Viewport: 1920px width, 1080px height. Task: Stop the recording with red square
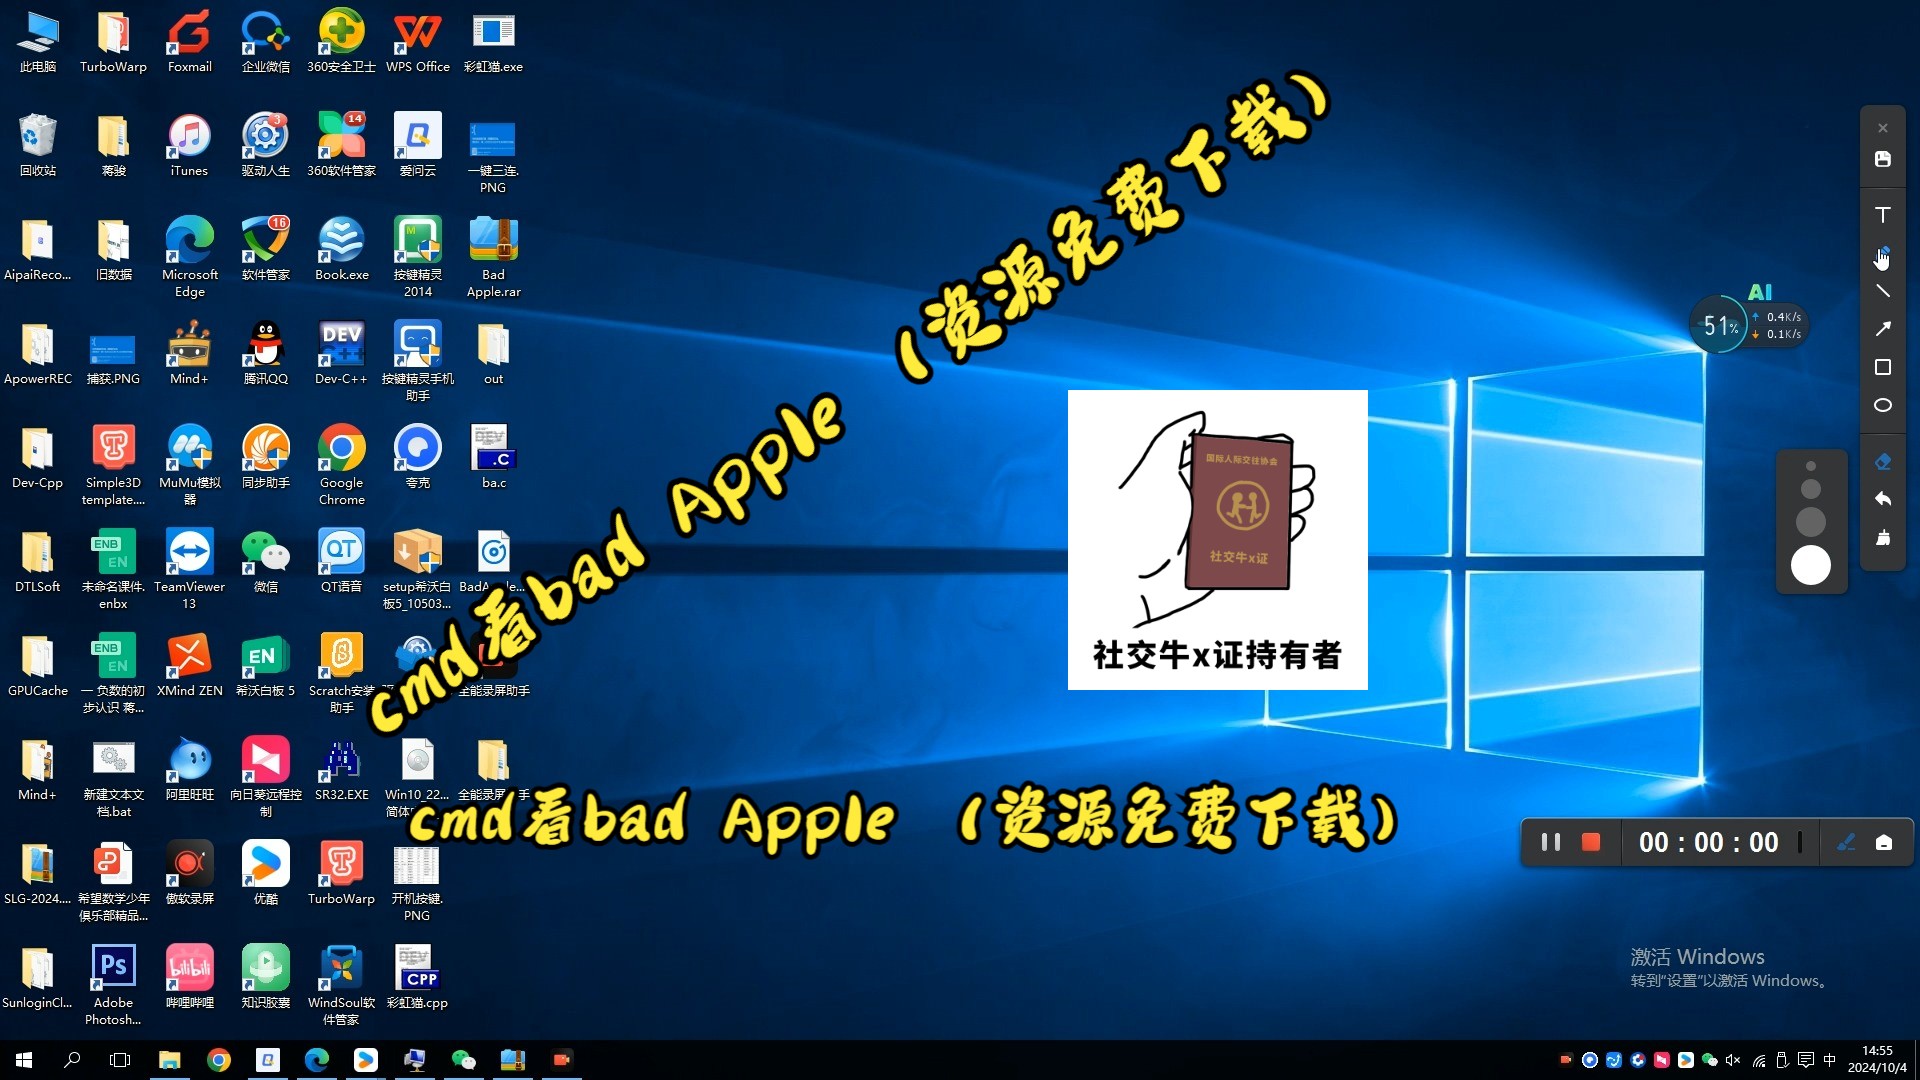pos(1591,843)
